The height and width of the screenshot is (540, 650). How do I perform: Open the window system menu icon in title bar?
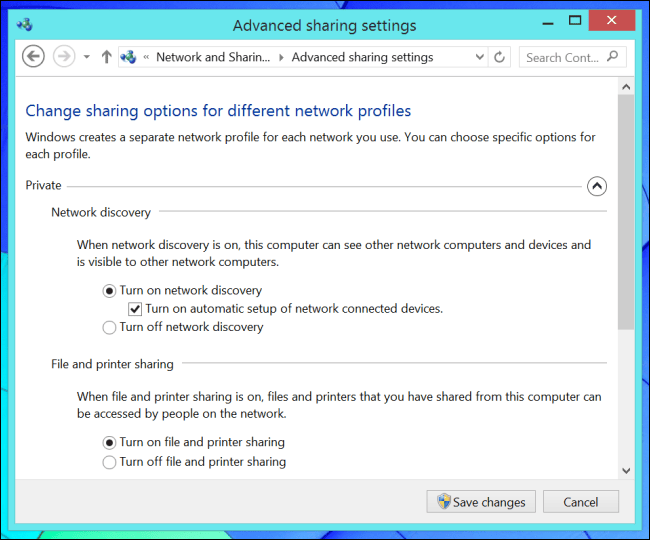(x=25, y=24)
